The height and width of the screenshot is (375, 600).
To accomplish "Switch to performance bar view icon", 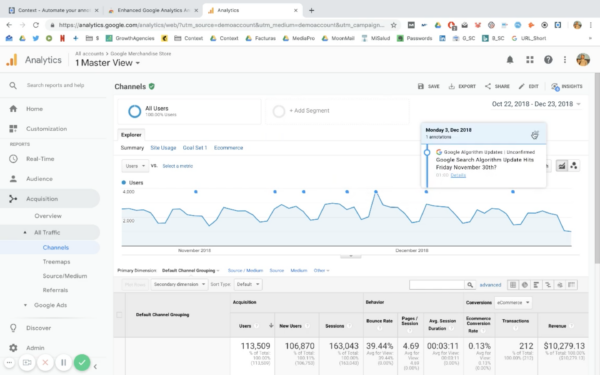I will tap(536, 285).
